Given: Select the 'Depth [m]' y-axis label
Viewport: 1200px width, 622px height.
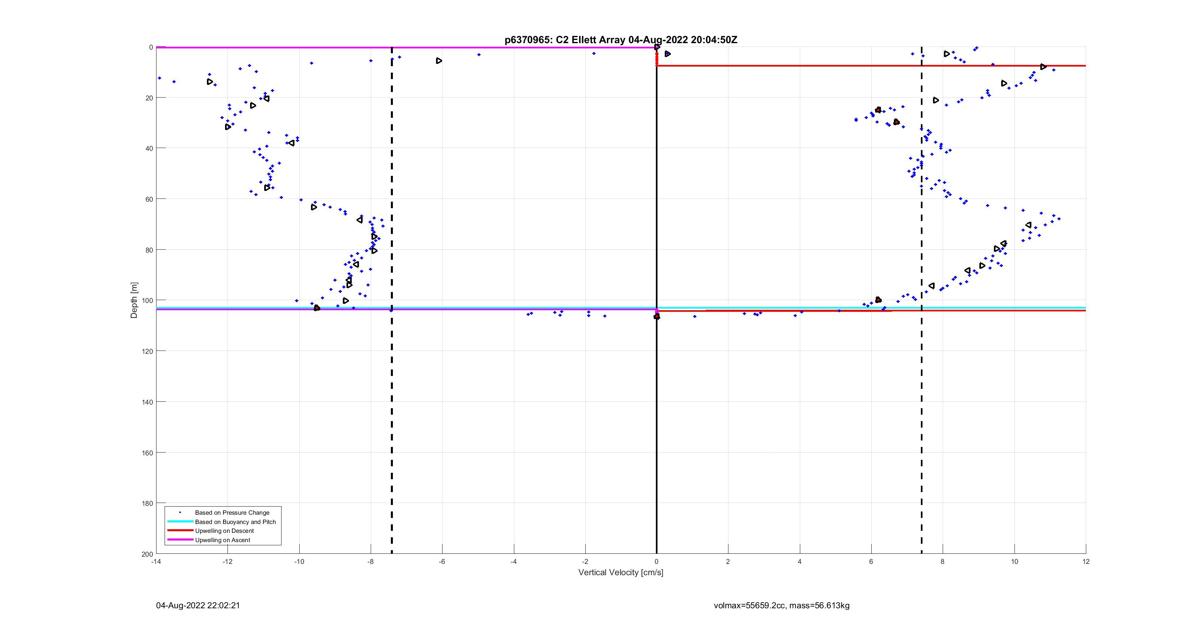Looking at the screenshot, I should tap(134, 300).
